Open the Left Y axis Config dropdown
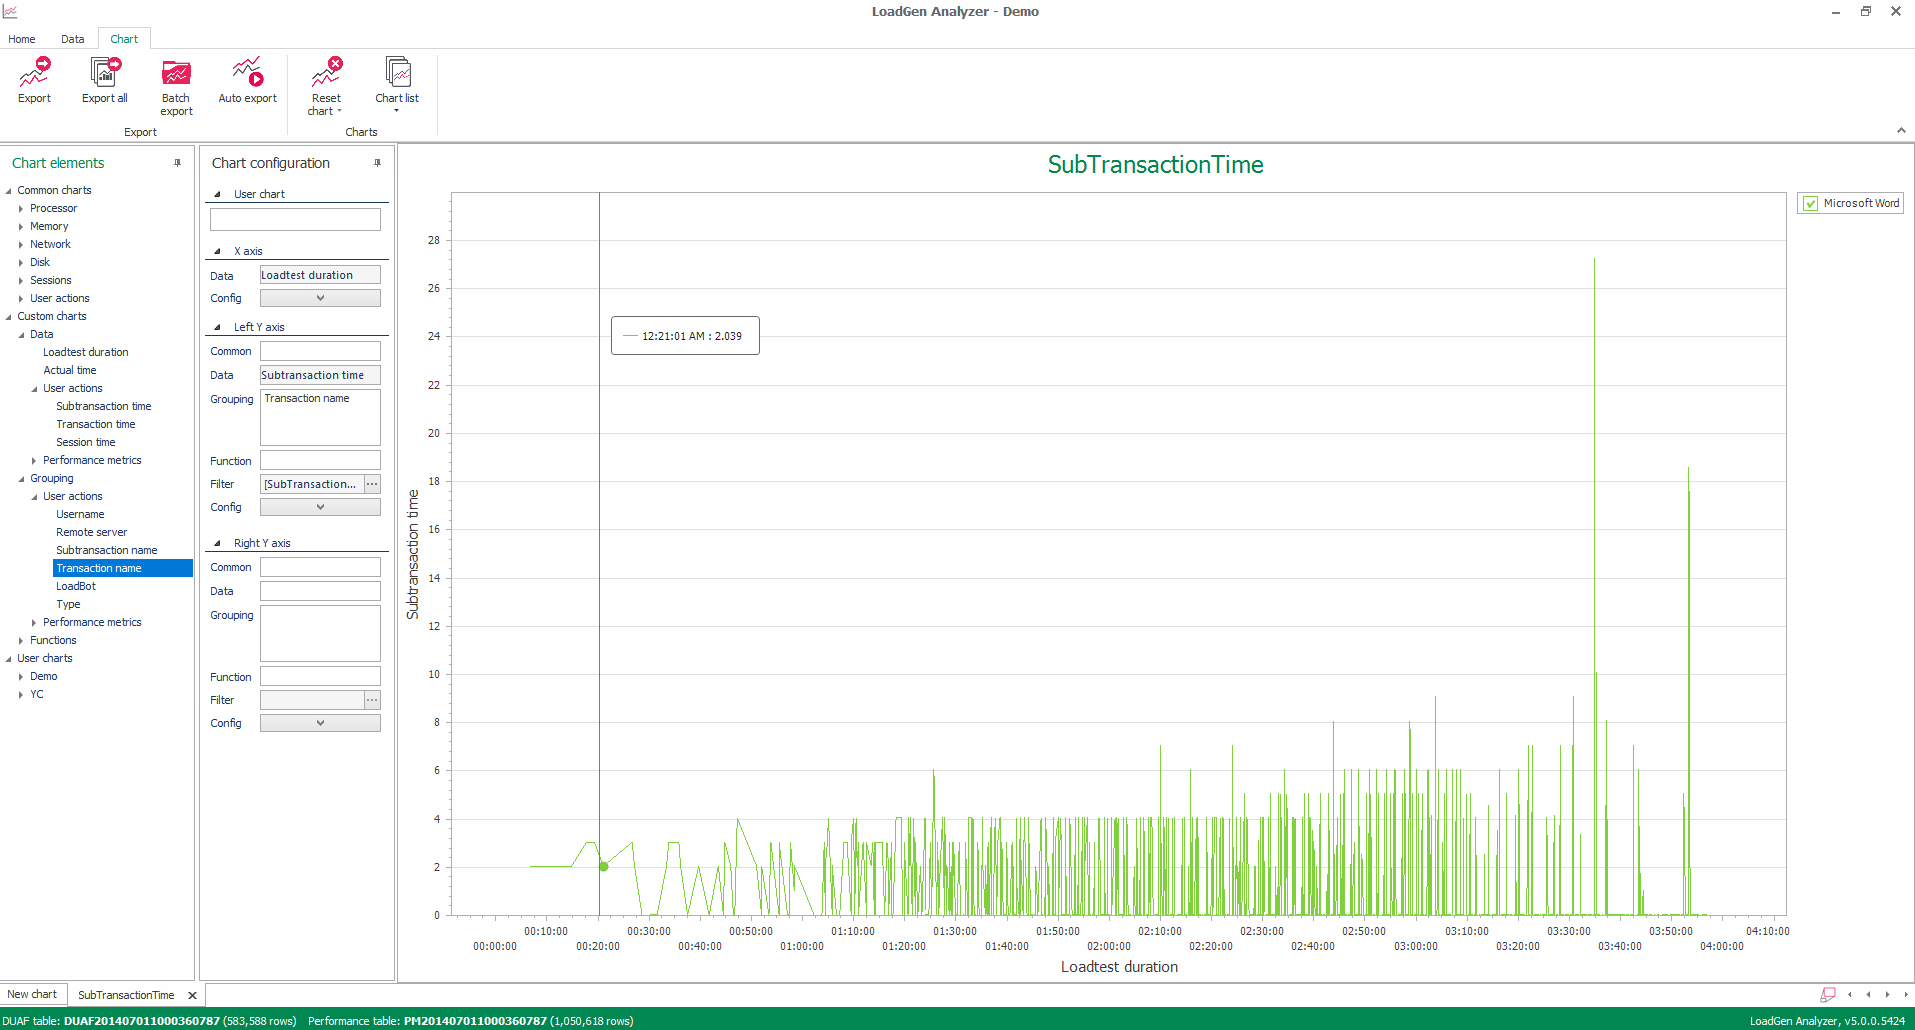The width and height of the screenshot is (1915, 1030). click(320, 507)
